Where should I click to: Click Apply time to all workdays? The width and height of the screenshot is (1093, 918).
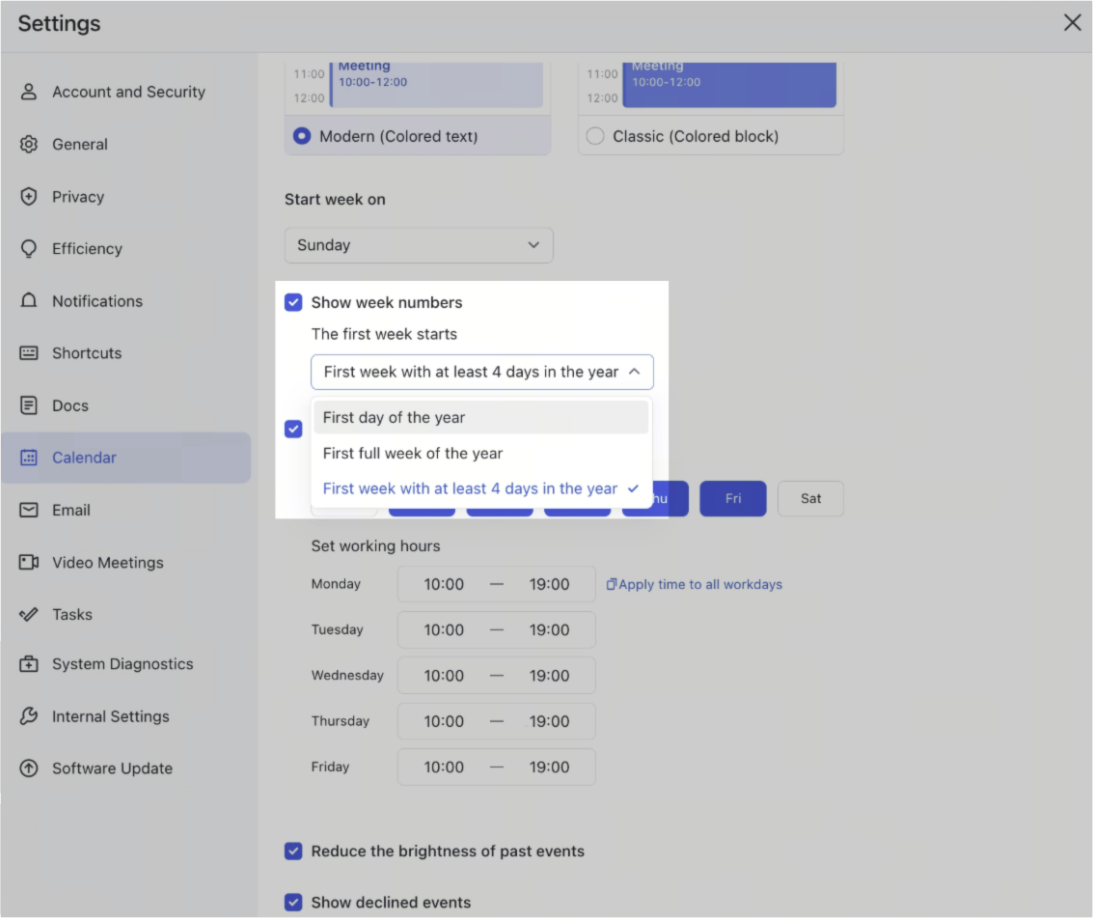click(695, 584)
